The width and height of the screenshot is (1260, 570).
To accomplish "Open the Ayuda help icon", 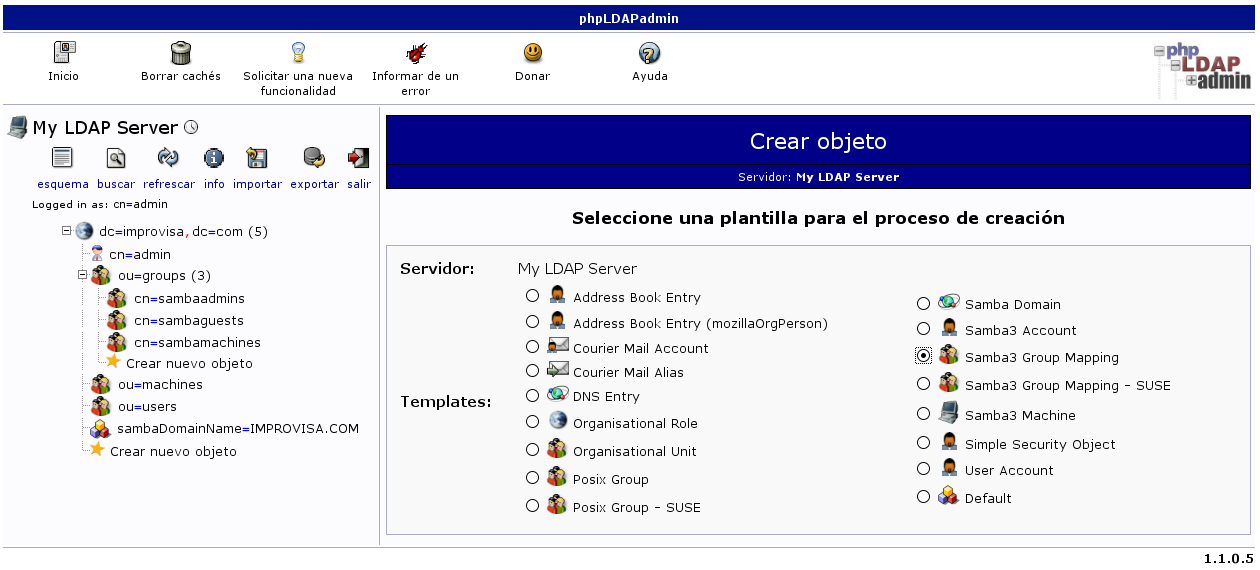I will pos(650,53).
